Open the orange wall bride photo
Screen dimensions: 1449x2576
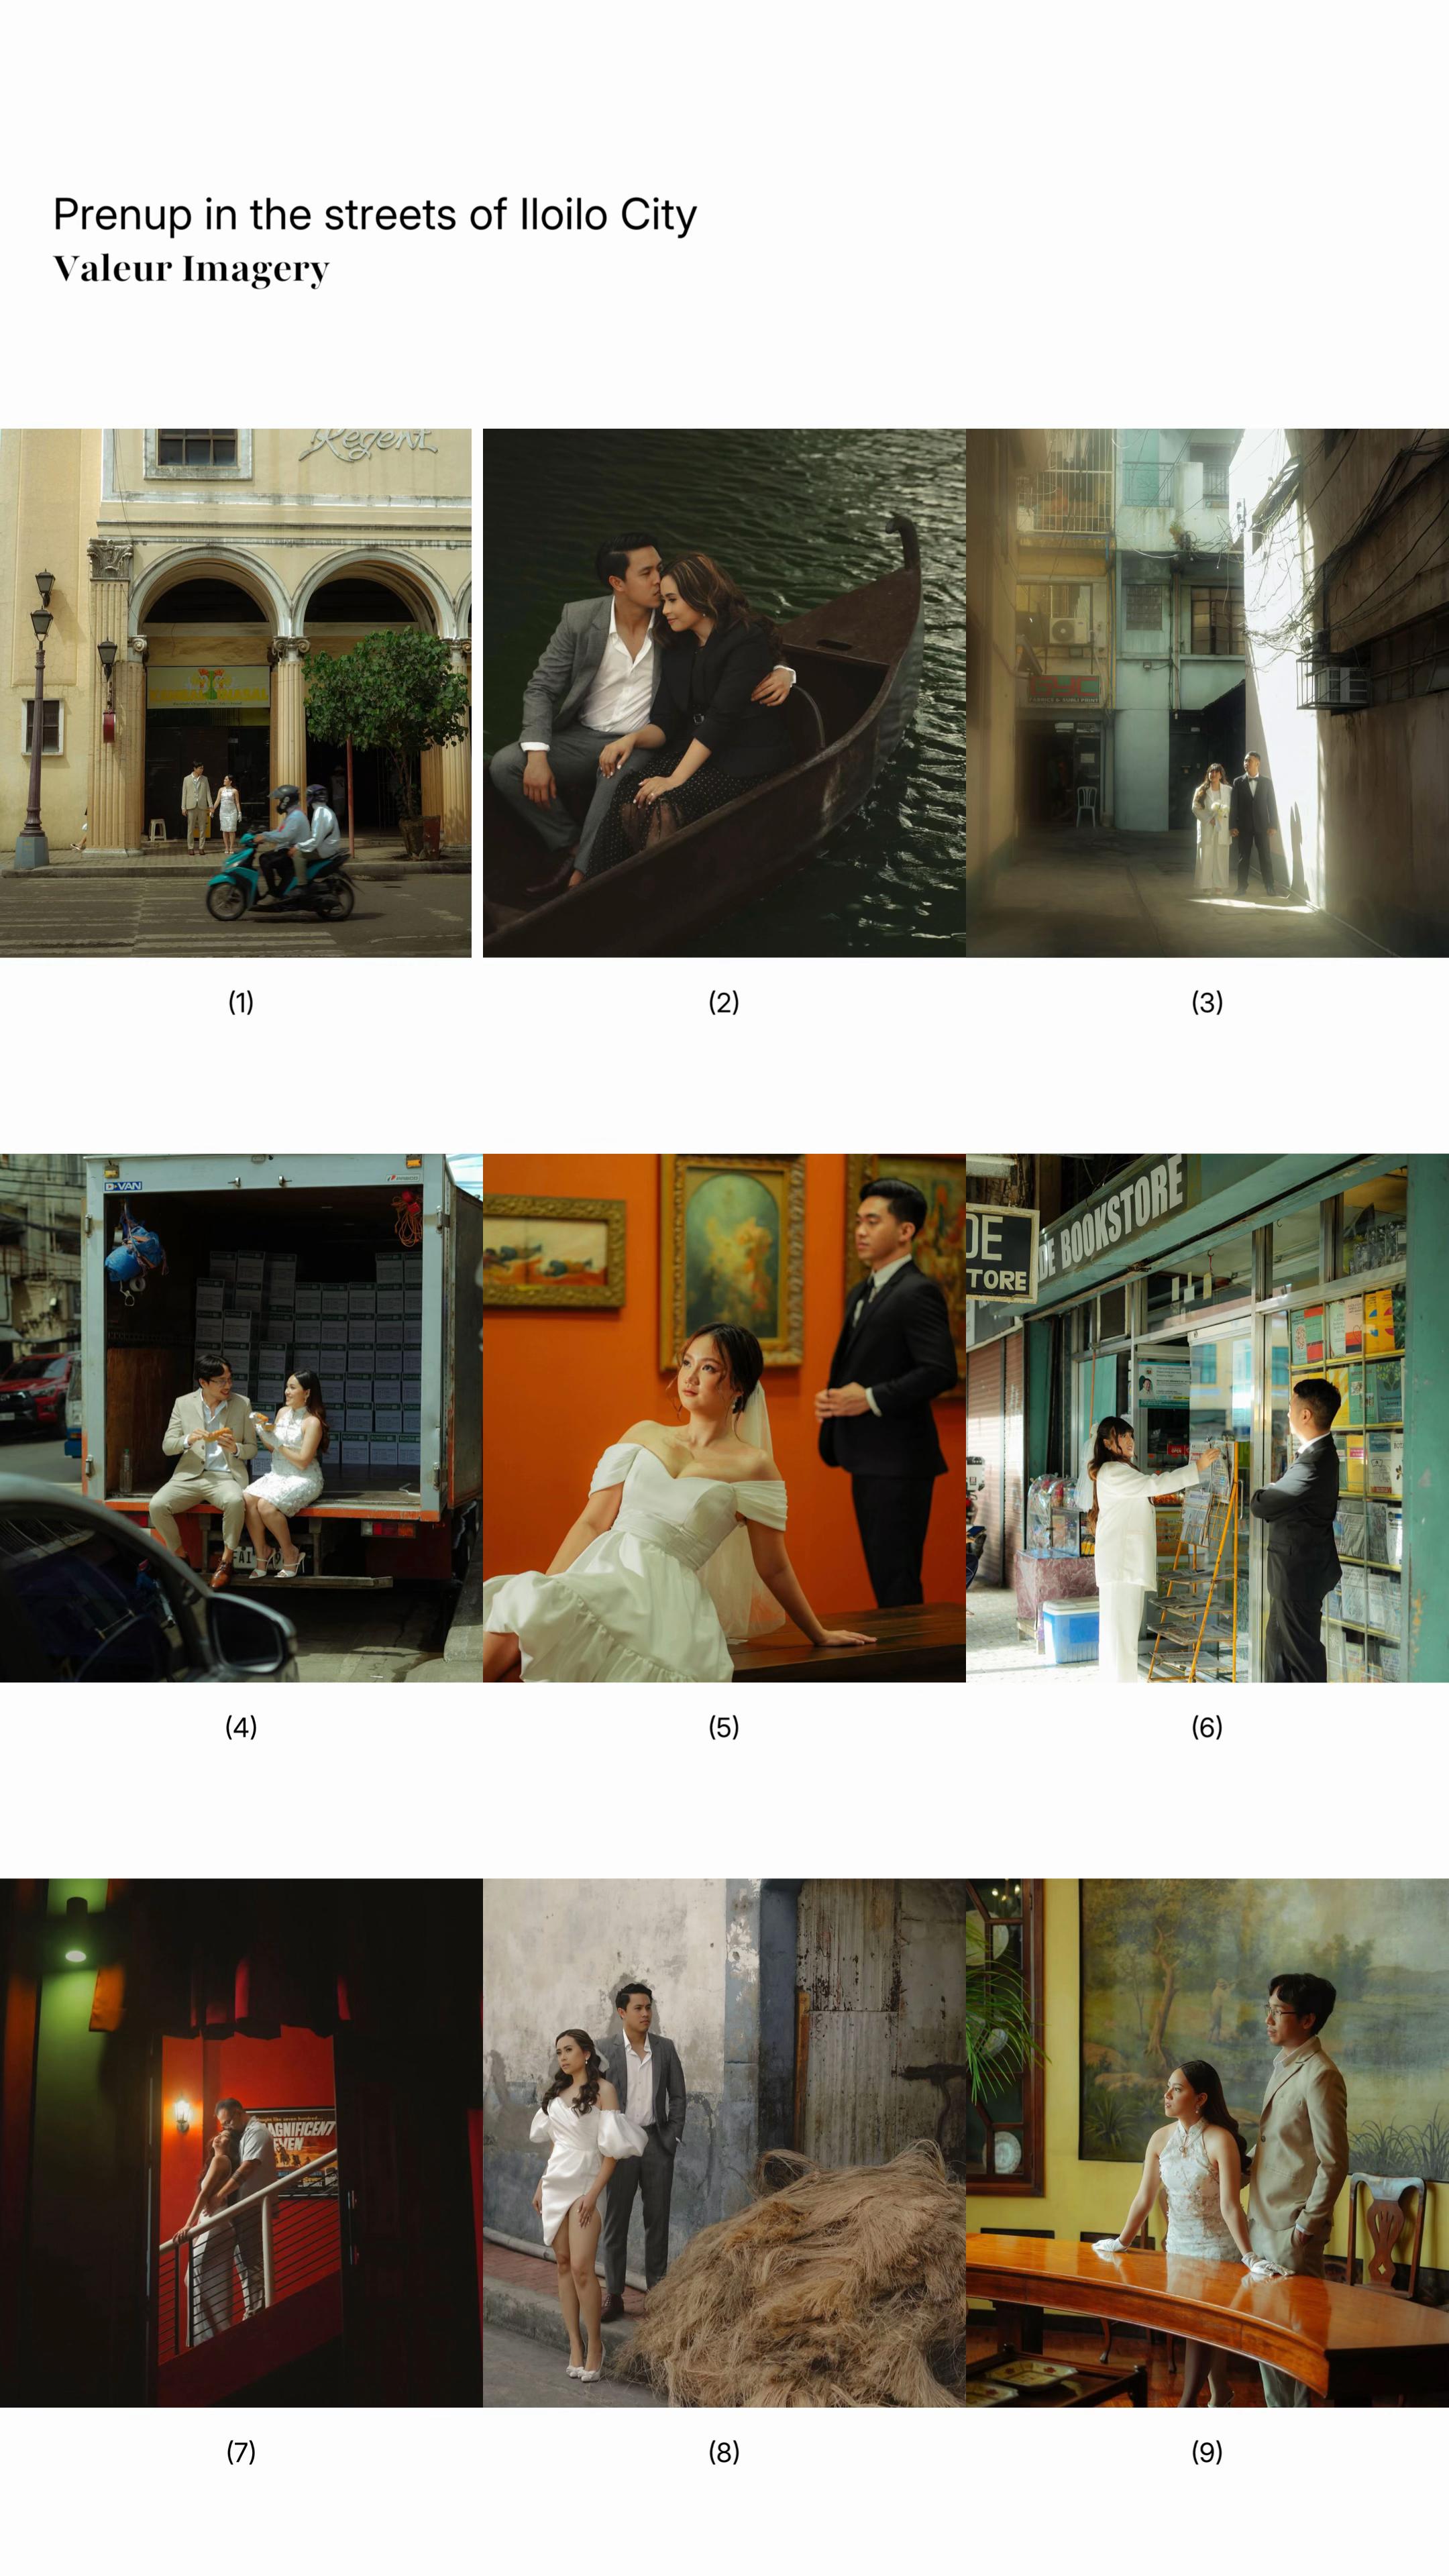(x=724, y=1418)
